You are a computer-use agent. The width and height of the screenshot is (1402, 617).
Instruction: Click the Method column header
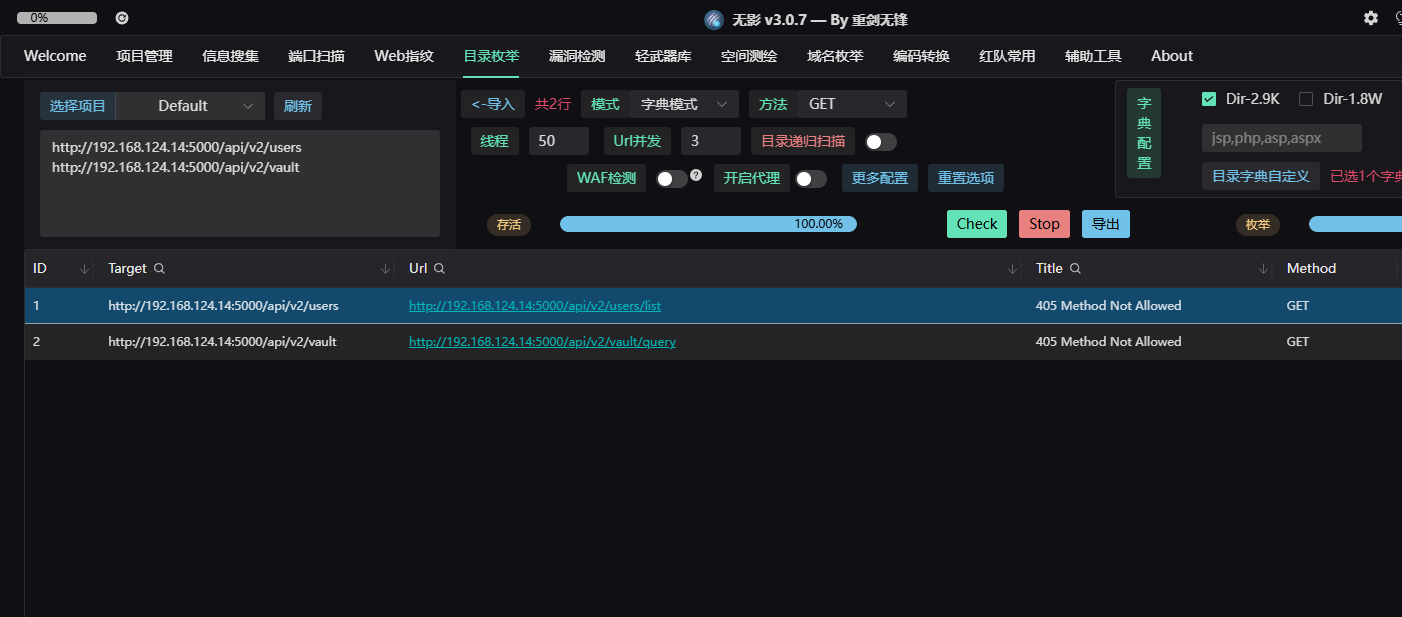pyautogui.click(x=1311, y=269)
